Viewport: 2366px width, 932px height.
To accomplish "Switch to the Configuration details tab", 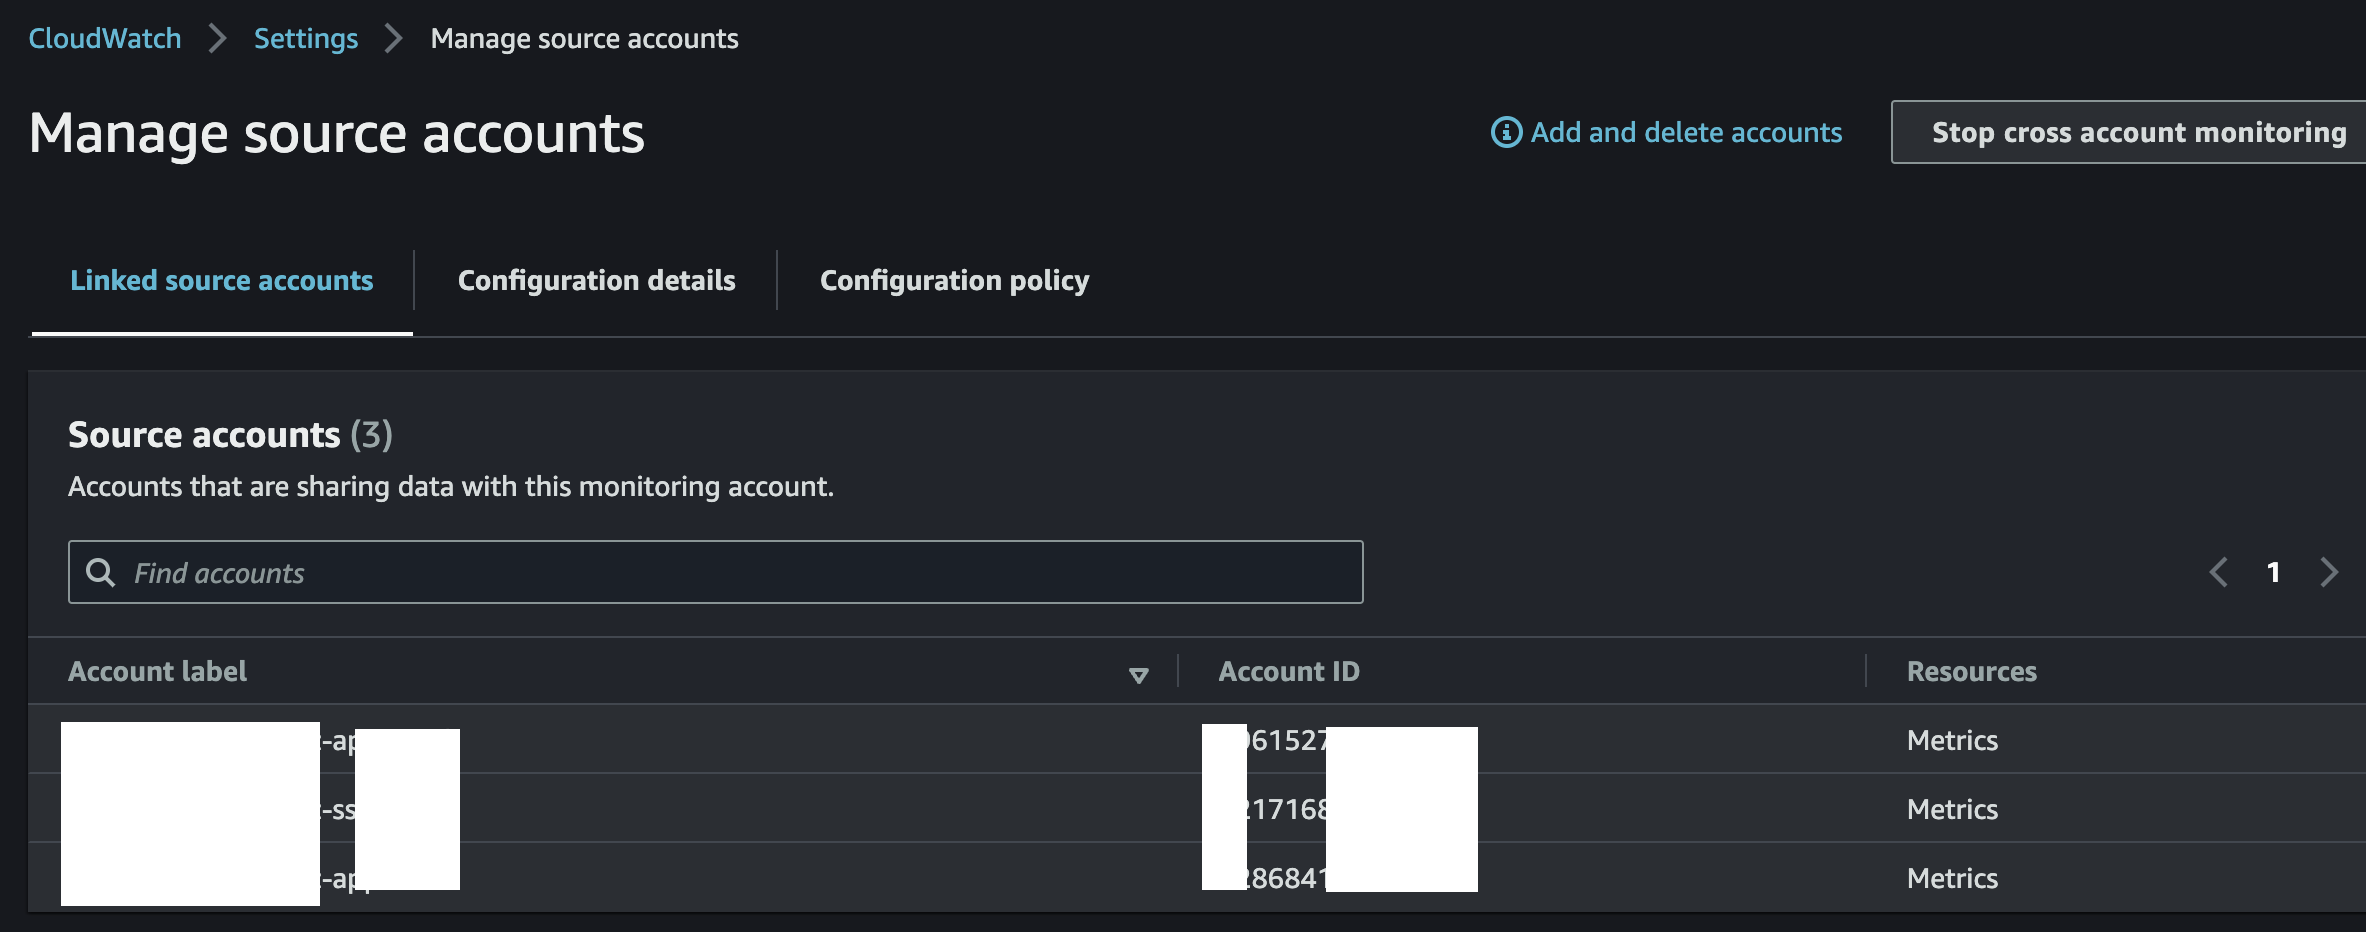I will click(x=596, y=280).
